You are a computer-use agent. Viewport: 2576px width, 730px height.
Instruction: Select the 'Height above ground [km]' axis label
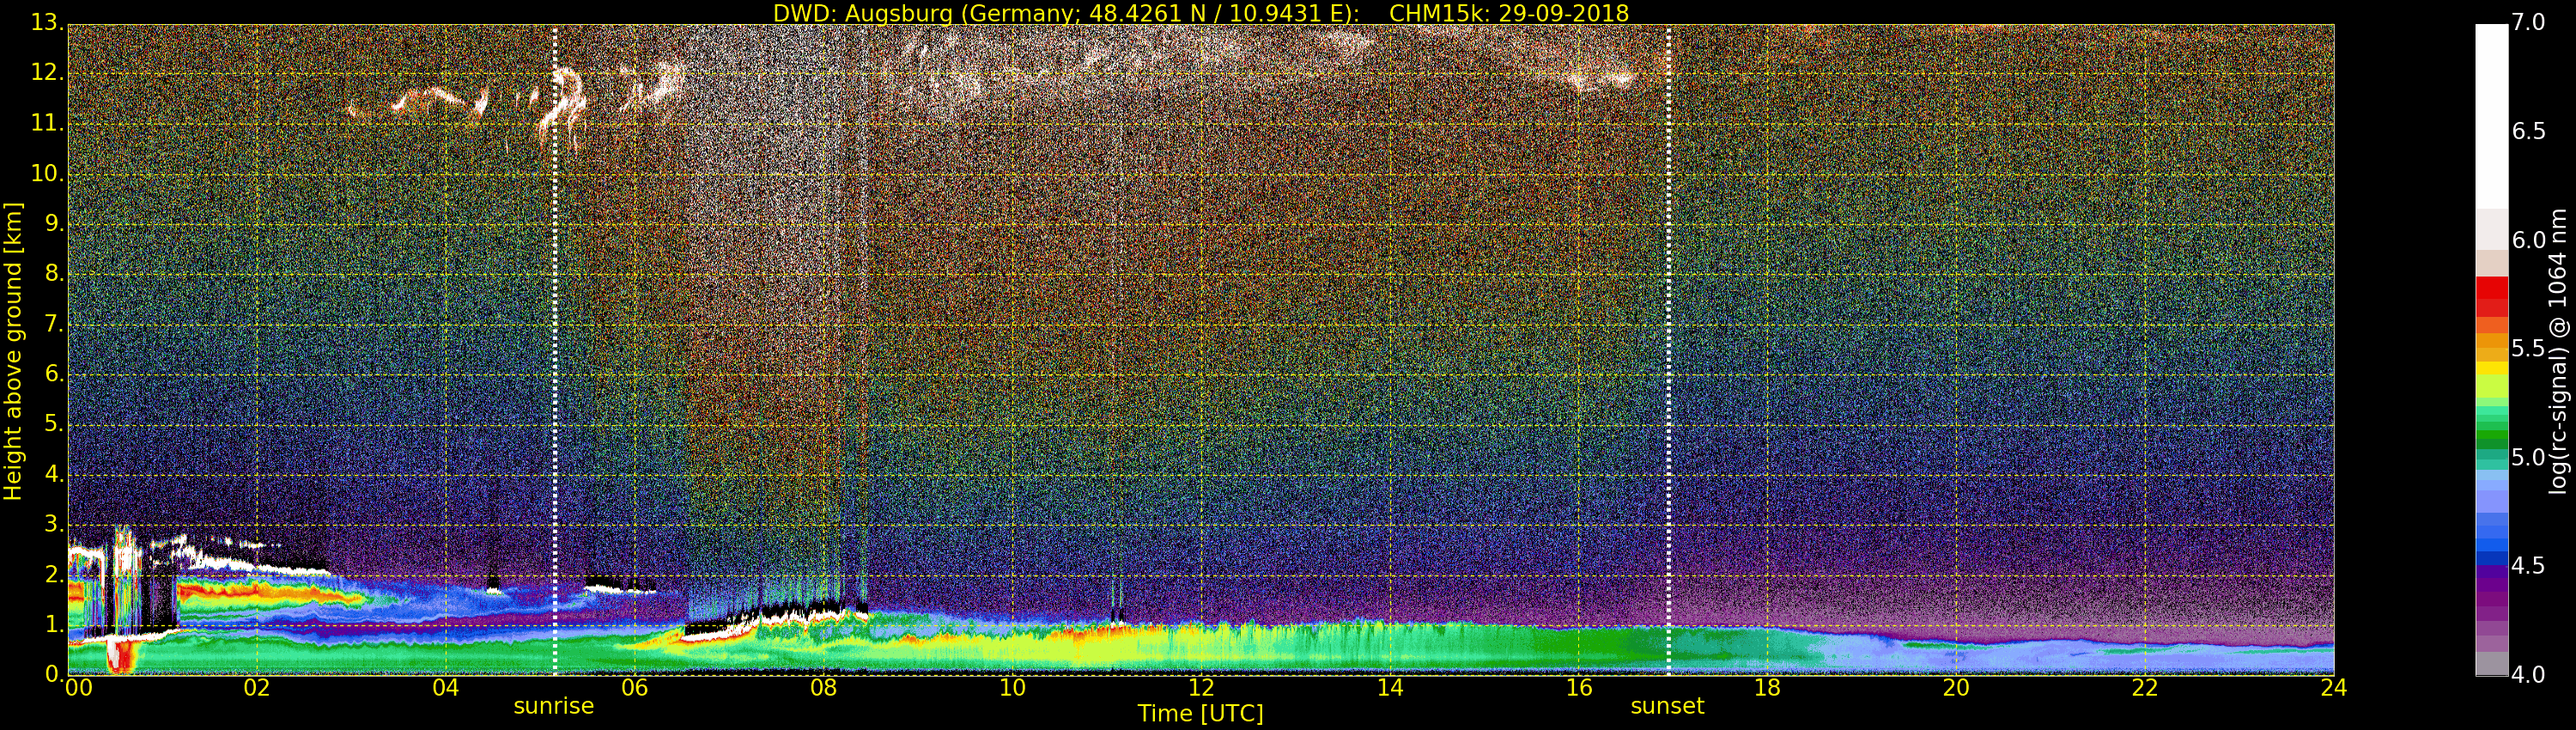(x=13, y=350)
